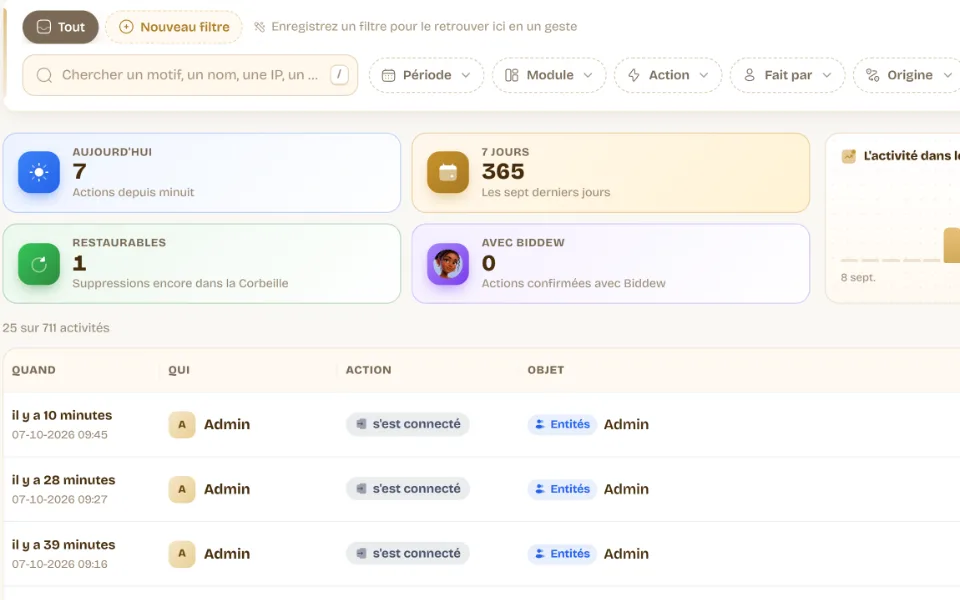Click Admin avatar in the 09:27 row
Screen dimensions: 960x600
tap(182, 489)
